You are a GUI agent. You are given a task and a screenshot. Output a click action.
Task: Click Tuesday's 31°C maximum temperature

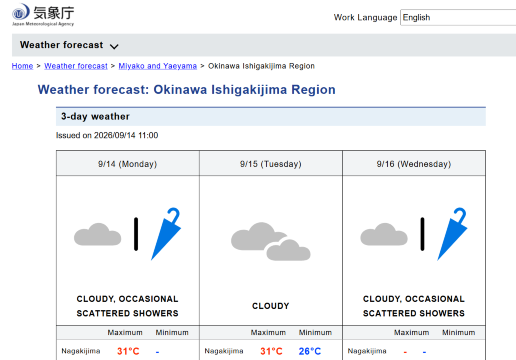(271, 351)
